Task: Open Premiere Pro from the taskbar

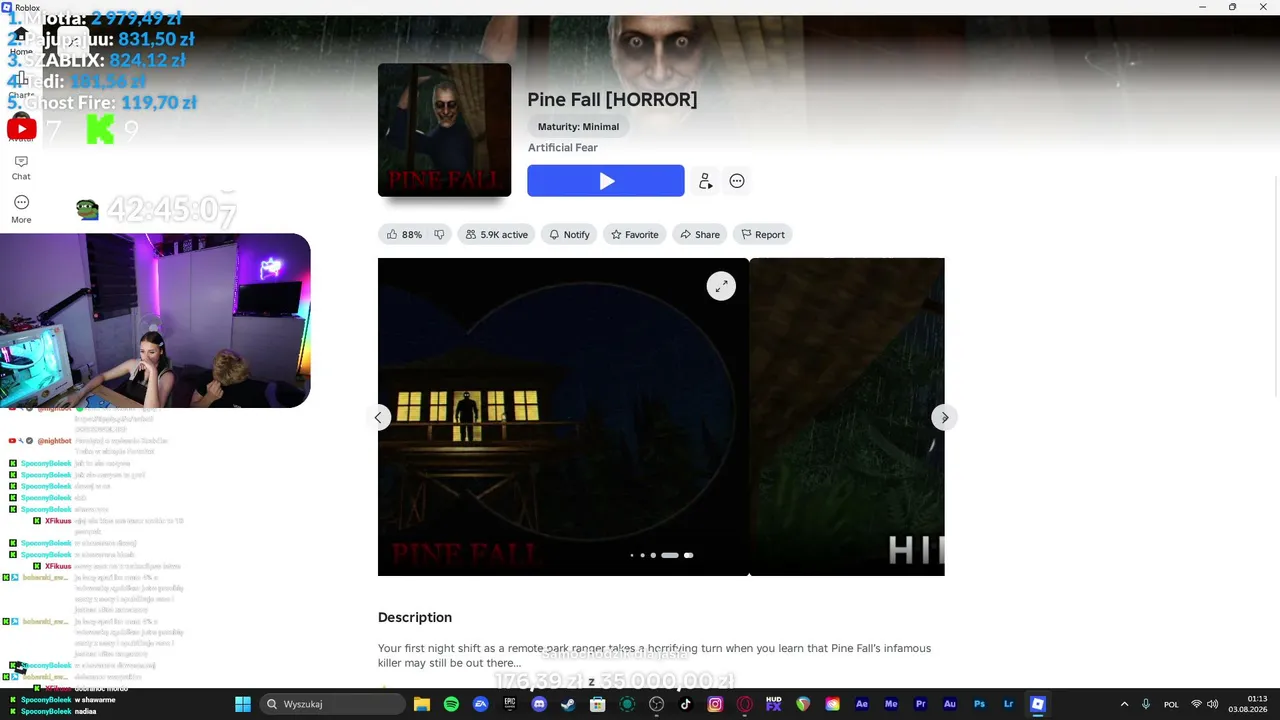Action: [x=920, y=704]
